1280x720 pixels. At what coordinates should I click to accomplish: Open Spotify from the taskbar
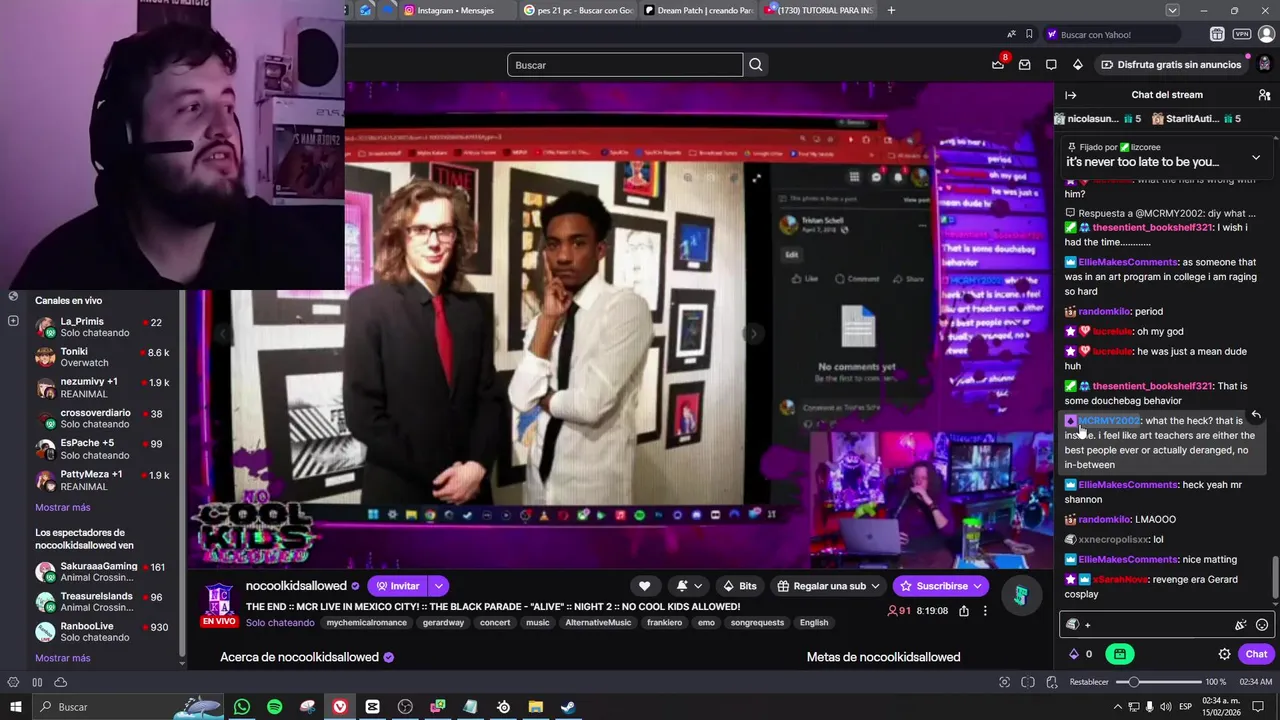coord(274,707)
